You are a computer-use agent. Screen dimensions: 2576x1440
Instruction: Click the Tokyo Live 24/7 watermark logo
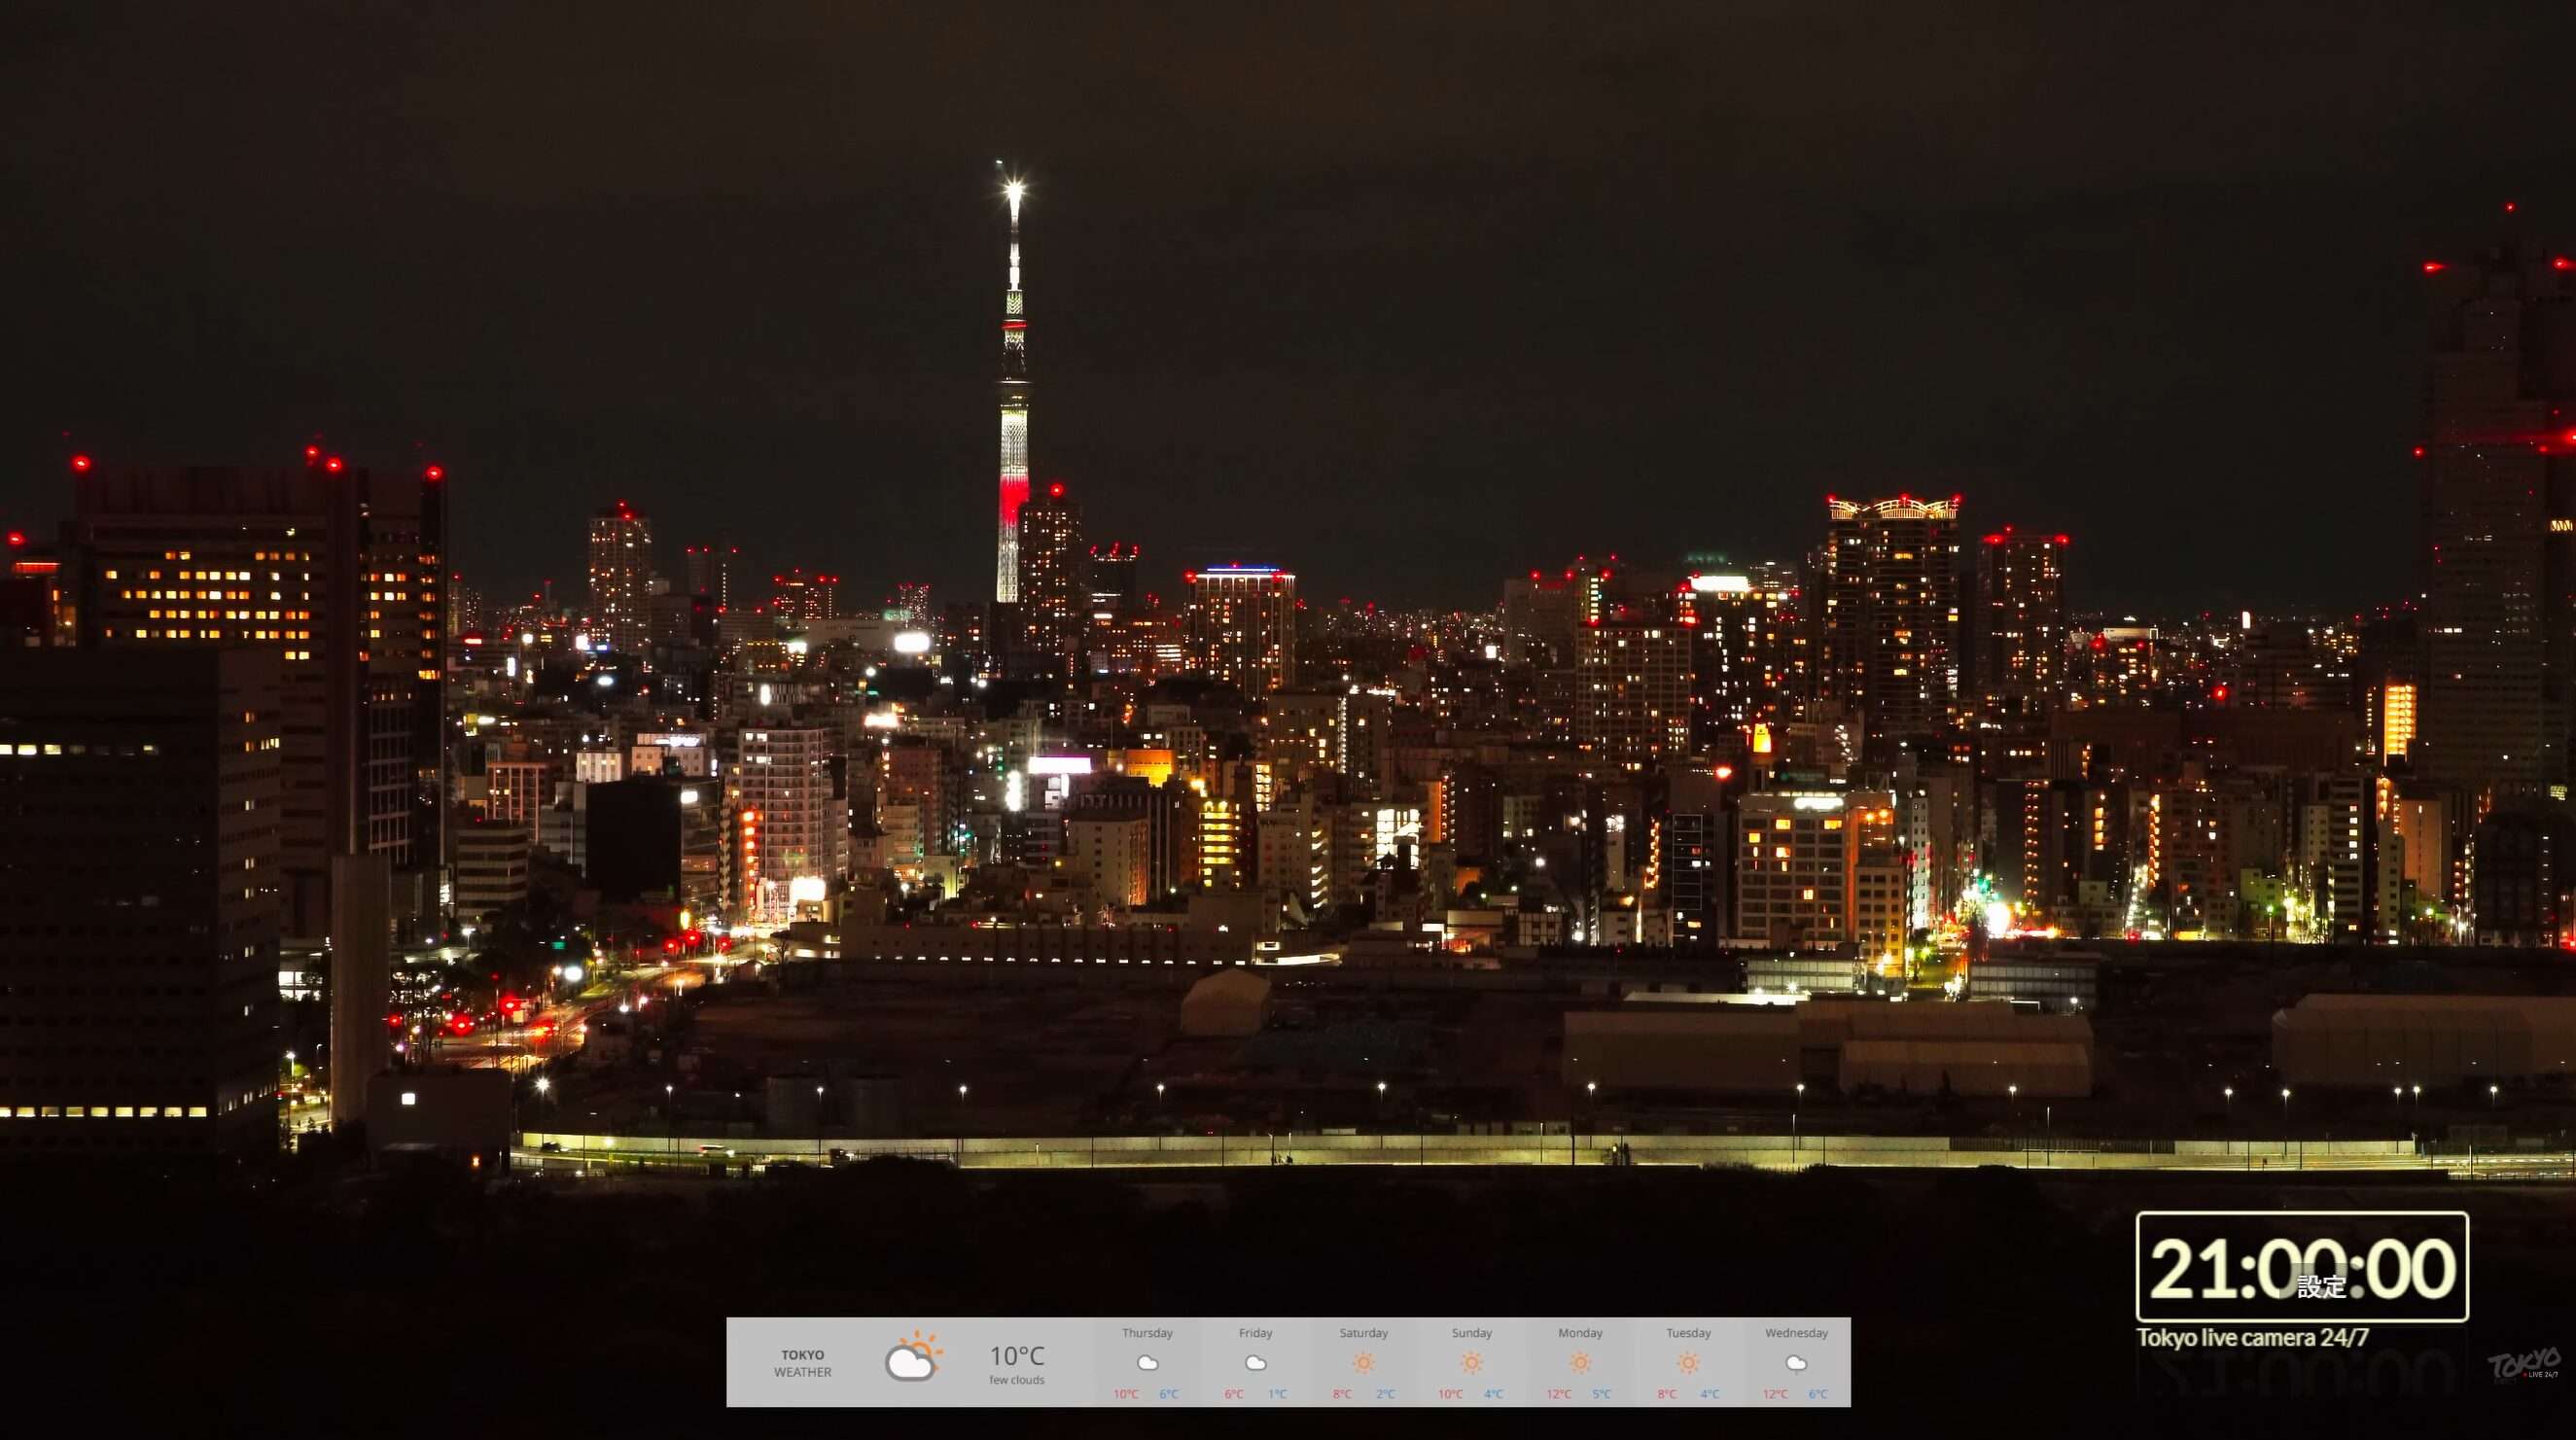2524,1364
